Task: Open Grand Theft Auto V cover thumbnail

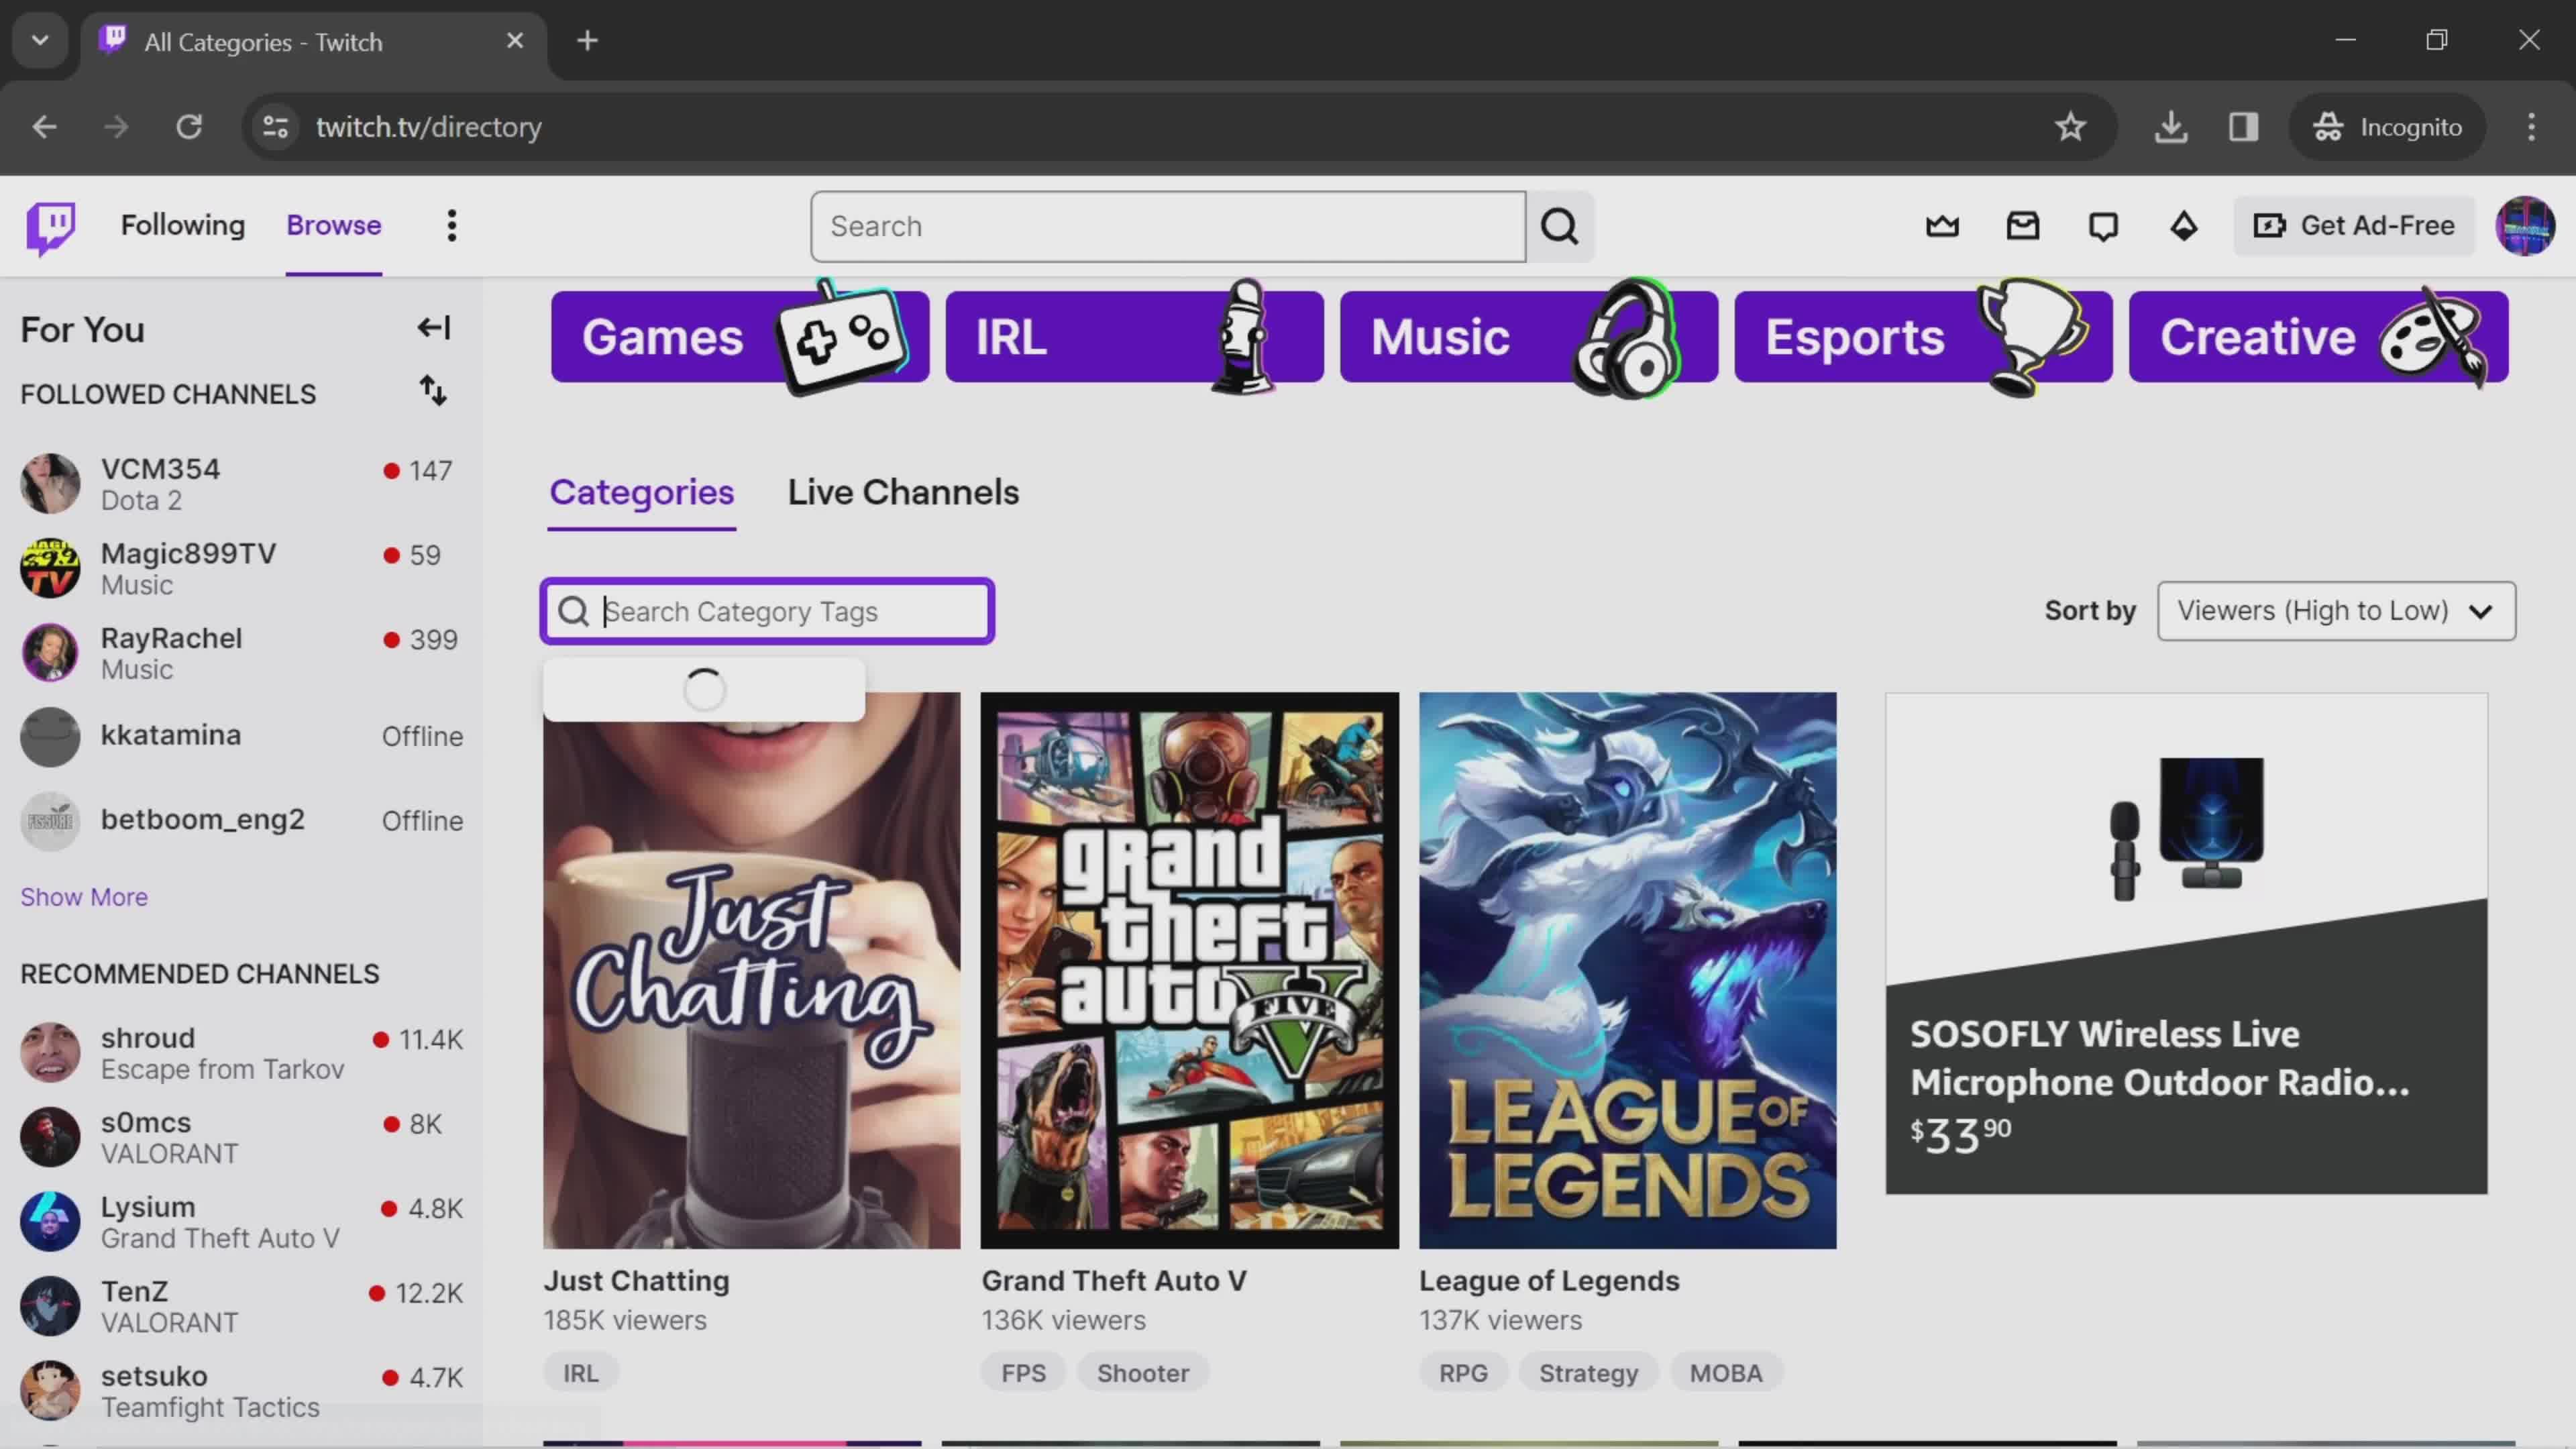Action: coord(1189,971)
